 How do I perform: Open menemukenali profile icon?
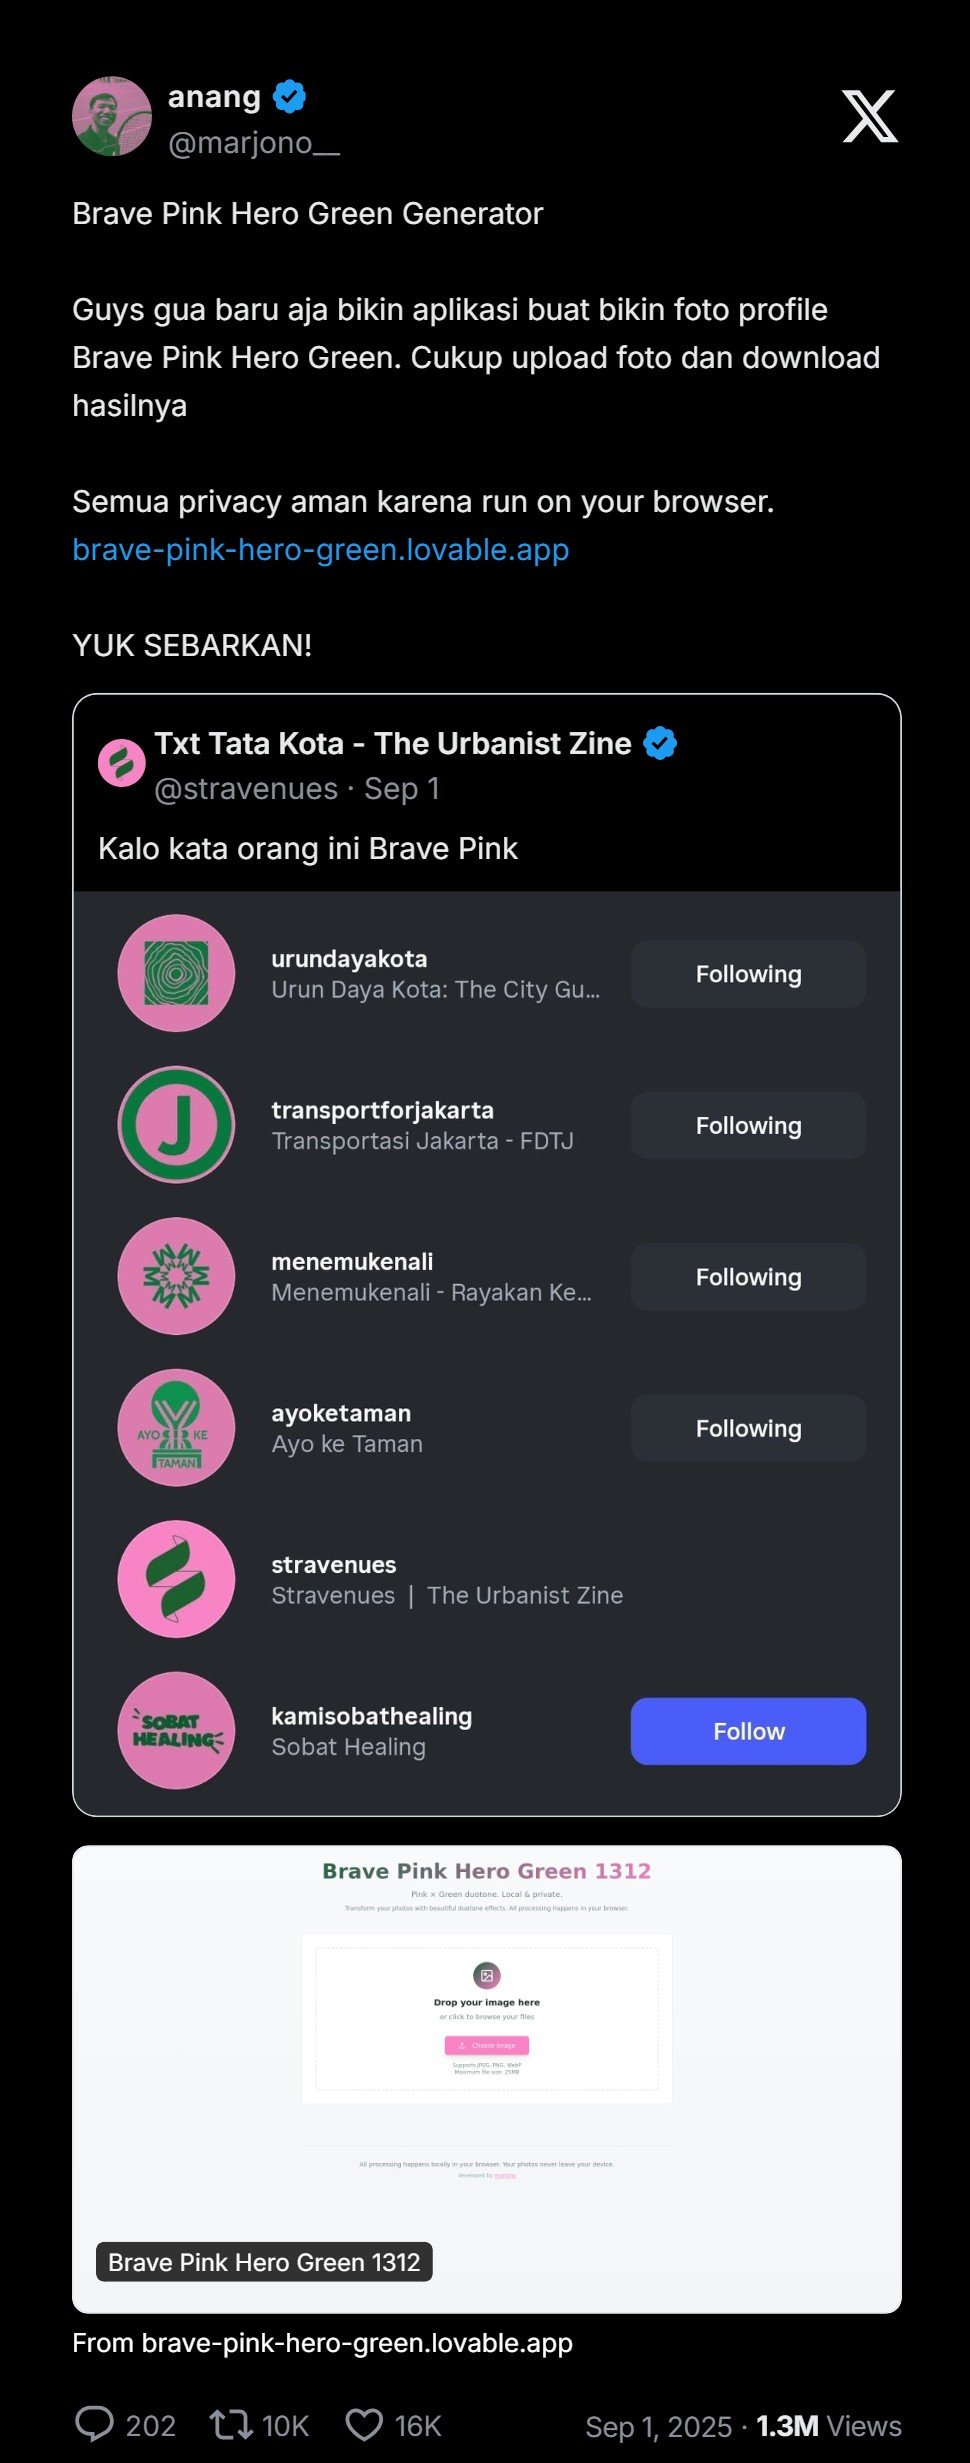(176, 1276)
